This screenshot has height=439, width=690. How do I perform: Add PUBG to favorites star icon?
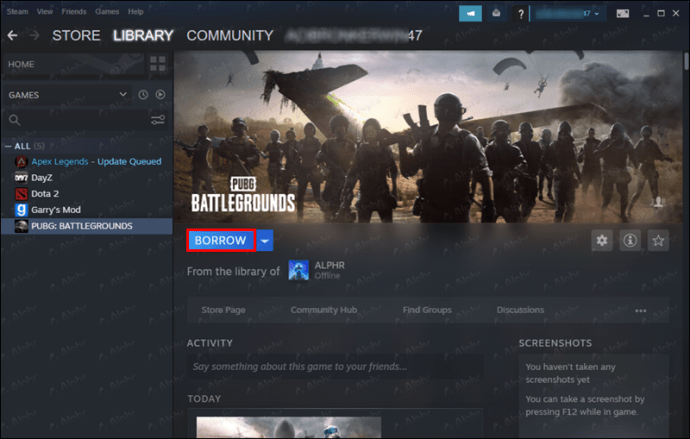(658, 241)
